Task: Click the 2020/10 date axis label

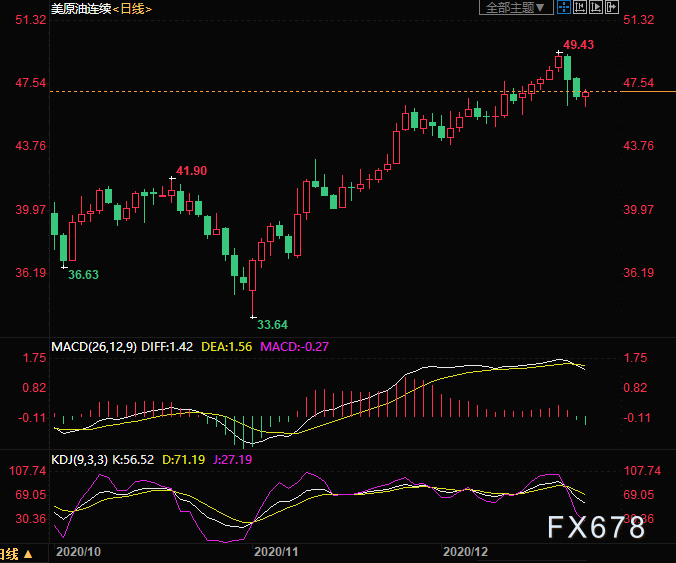Action: click(x=77, y=551)
